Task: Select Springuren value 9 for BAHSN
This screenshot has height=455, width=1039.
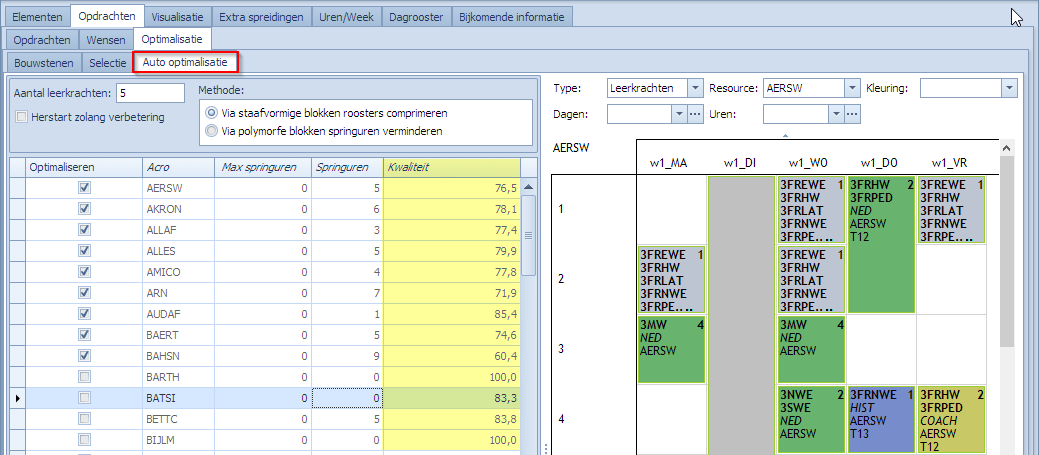Action: coord(347,356)
